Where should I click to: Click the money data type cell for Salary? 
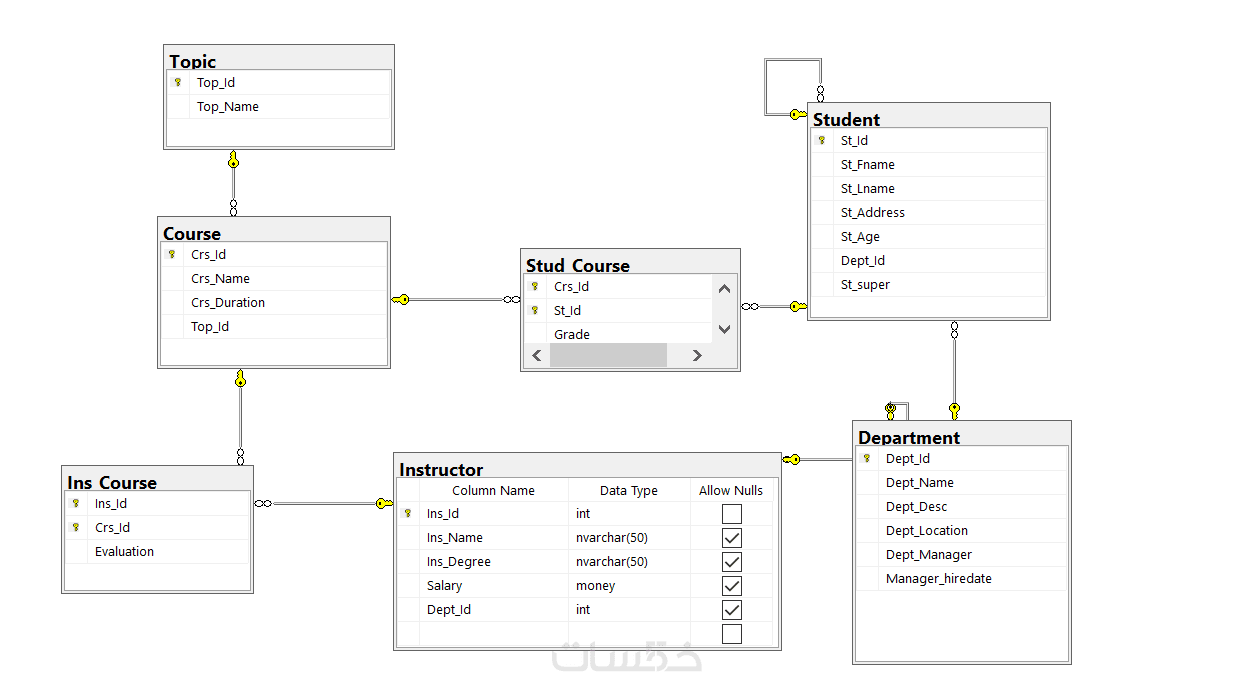(629, 586)
